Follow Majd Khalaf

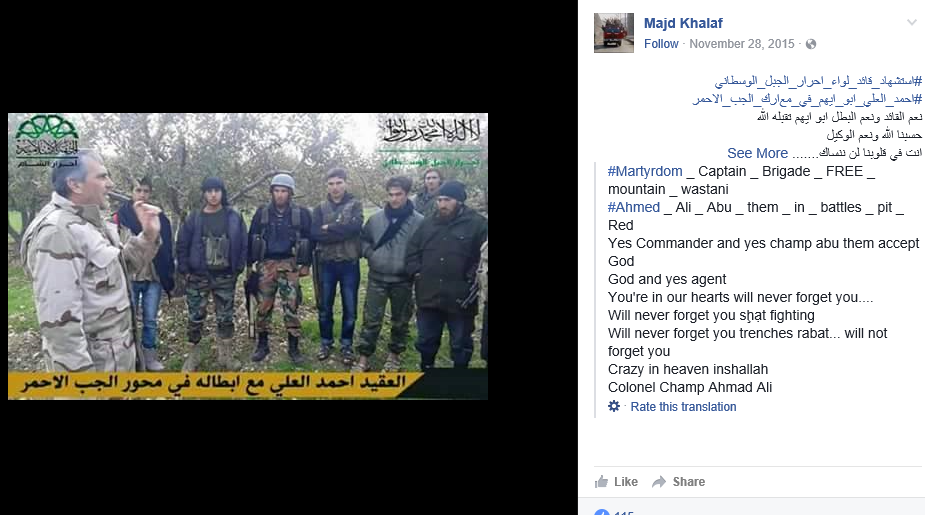click(x=661, y=44)
